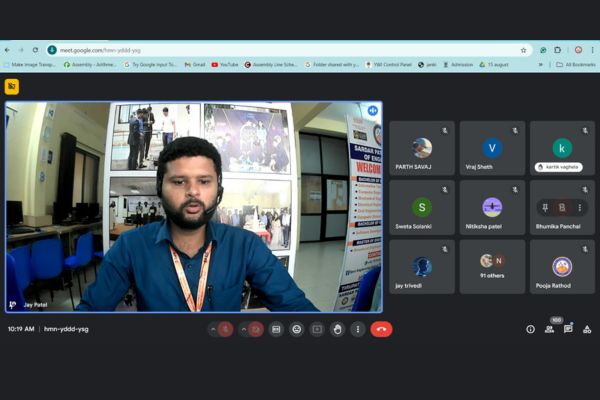Open the Chrome profile avatar
Image resolution: width=600 pixels, height=400 pixels.
(579, 50)
